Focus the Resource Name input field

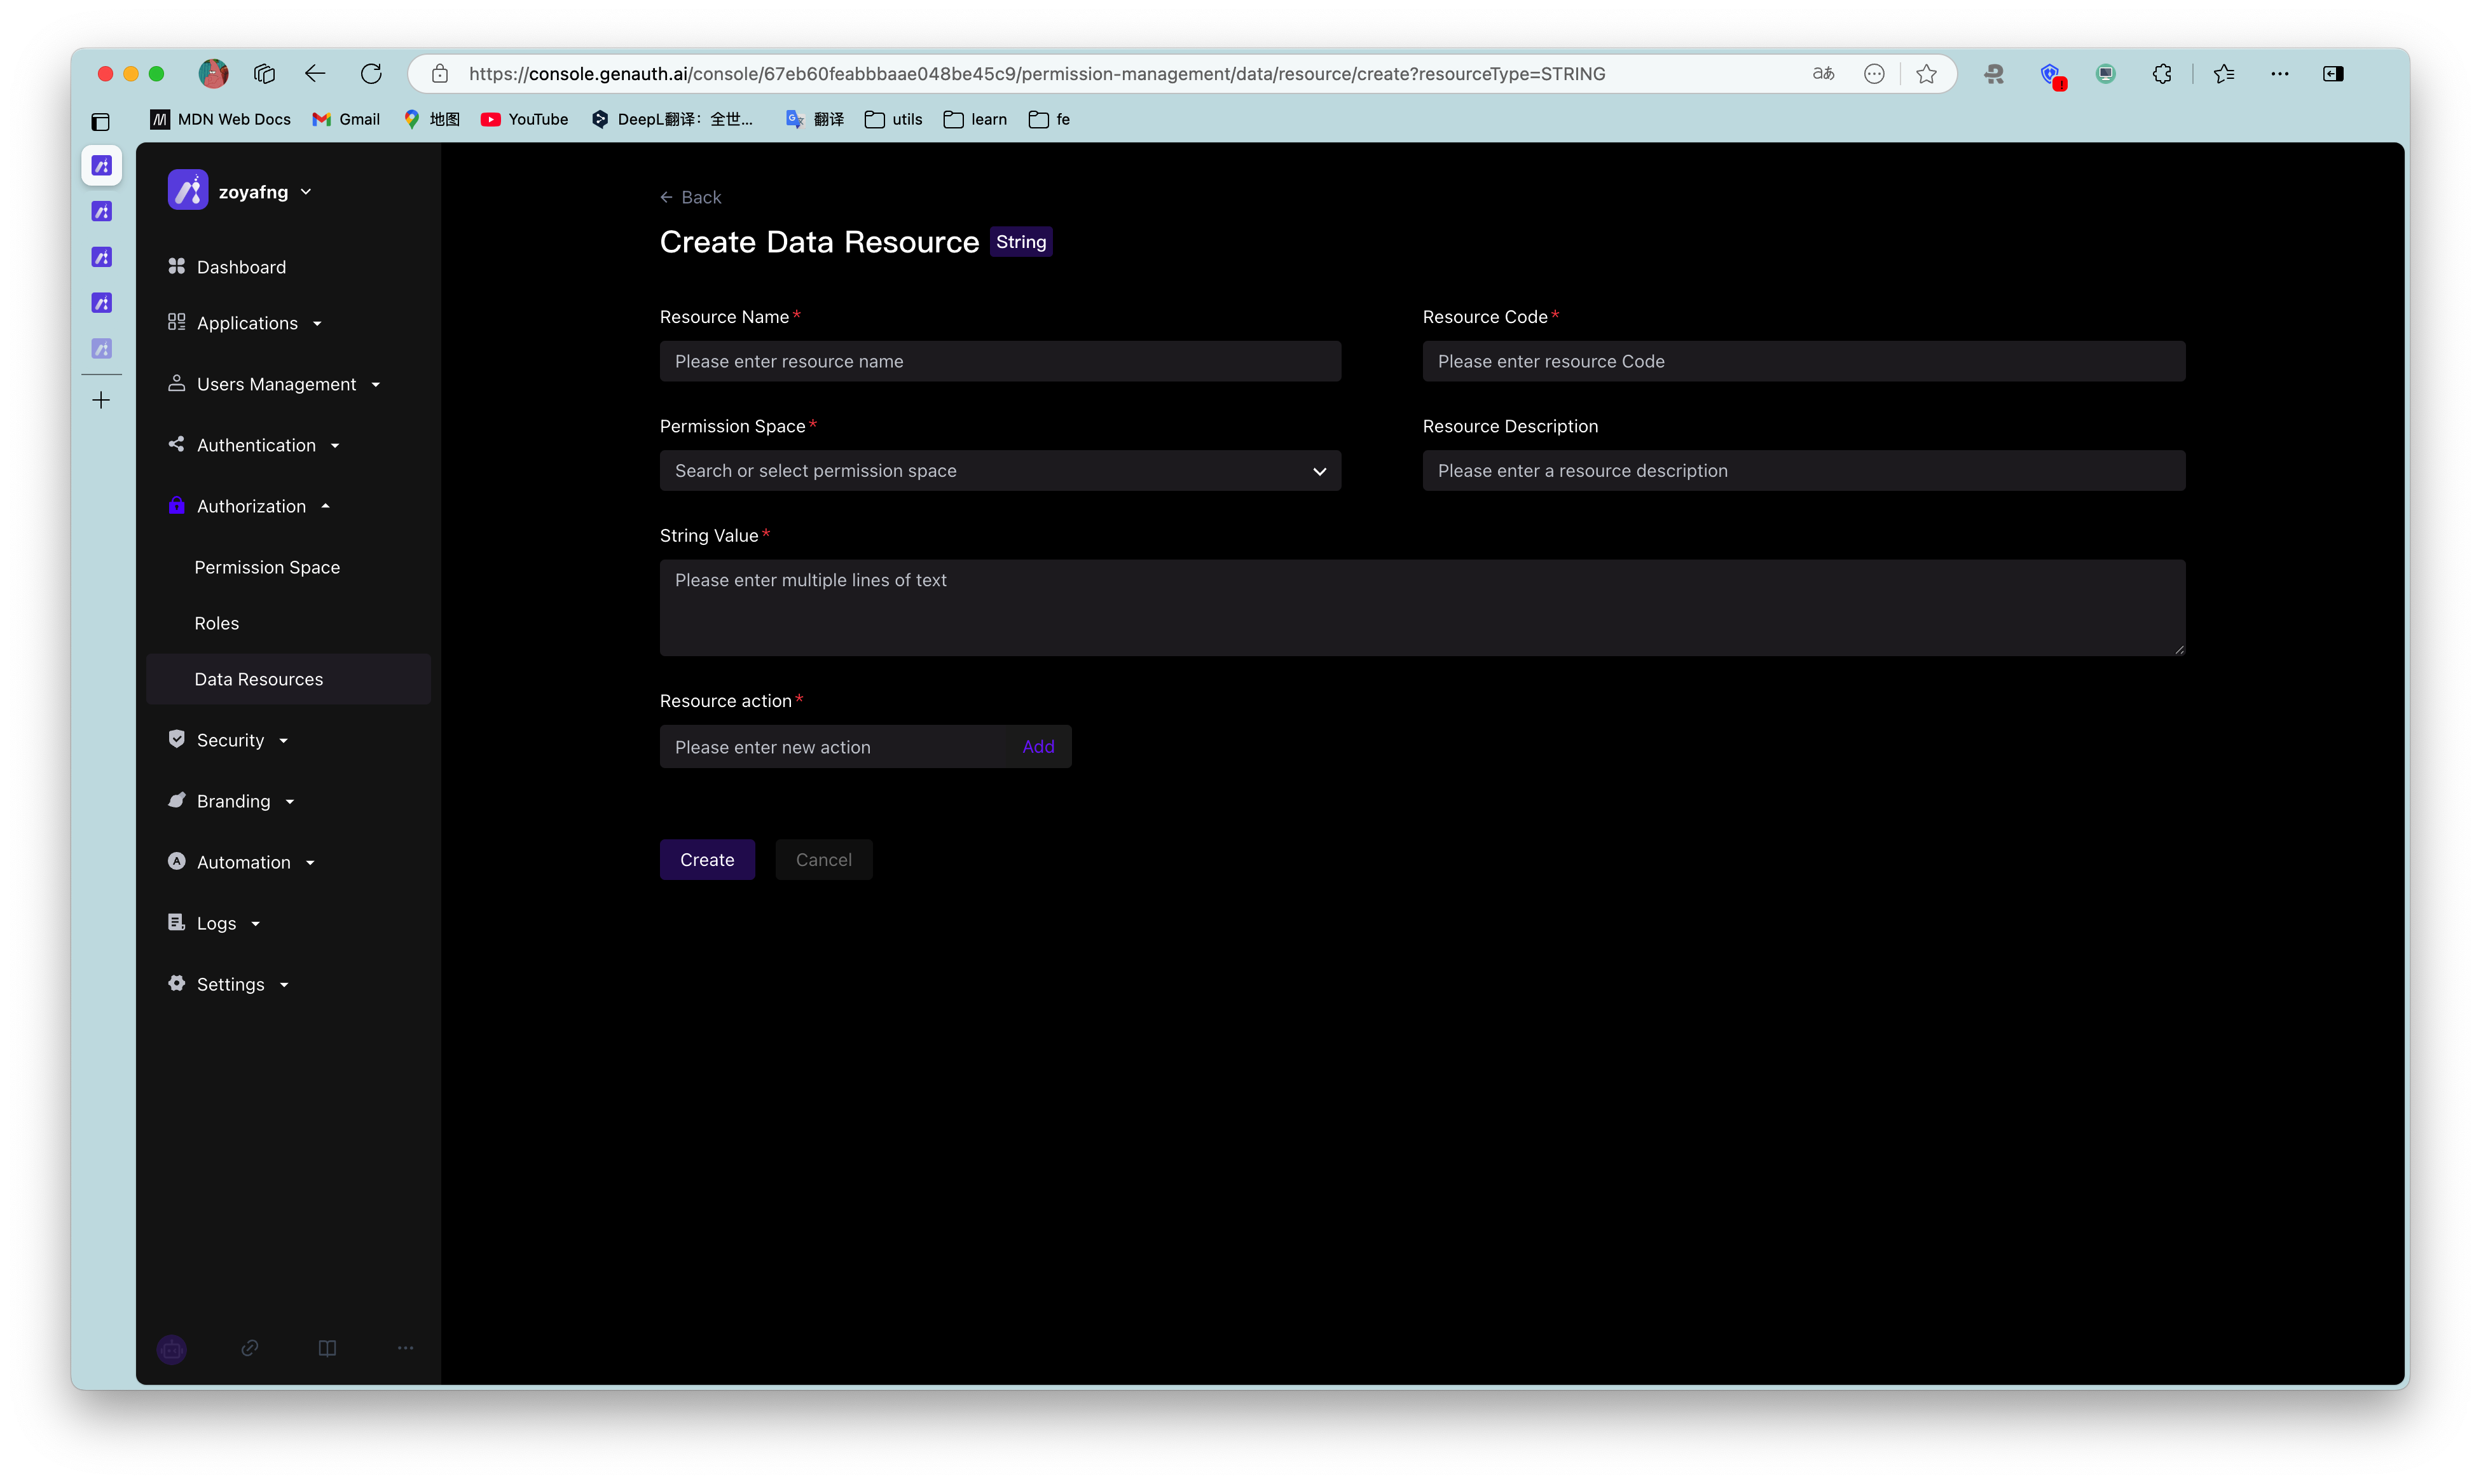pos(1000,361)
